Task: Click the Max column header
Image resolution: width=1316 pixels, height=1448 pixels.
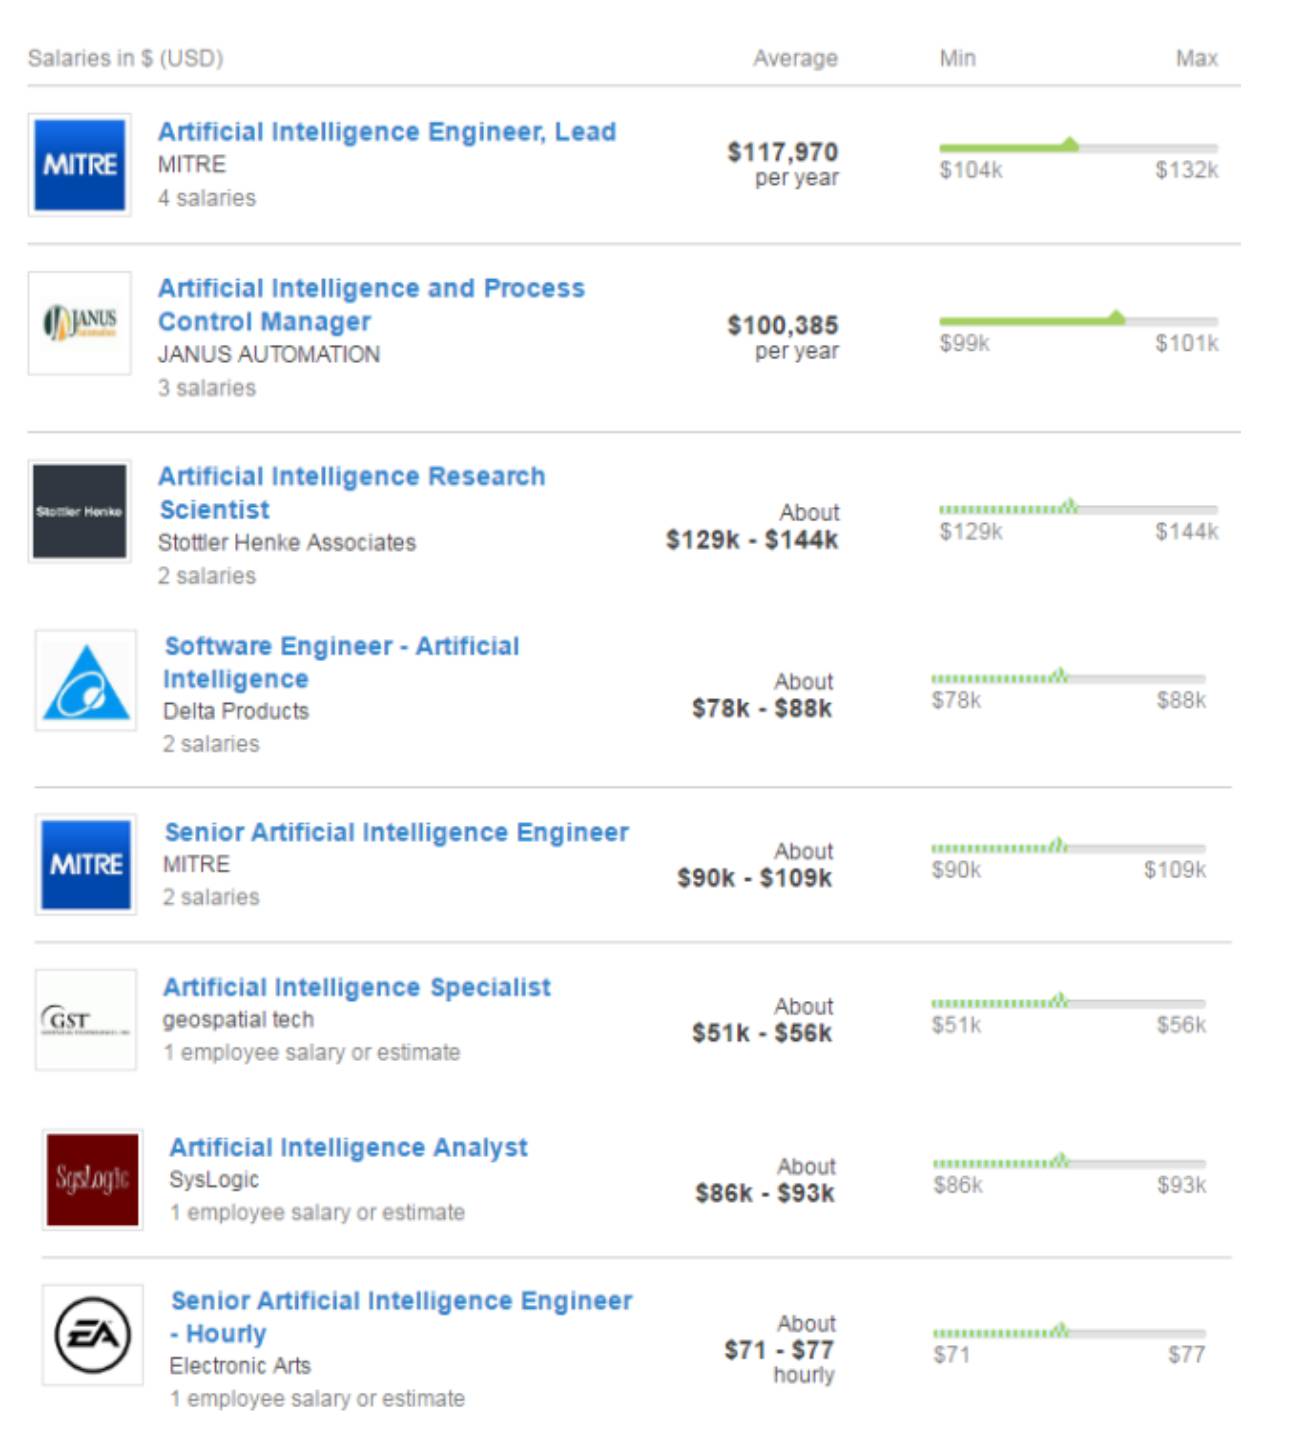Action: point(1196,59)
